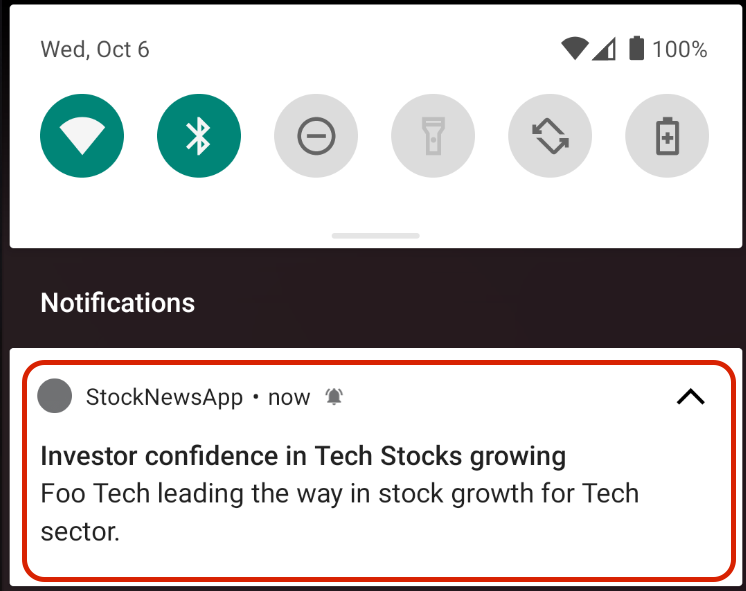Tap the Wi-Fi status bar icon
Screen dimensions: 746x591
(574, 48)
